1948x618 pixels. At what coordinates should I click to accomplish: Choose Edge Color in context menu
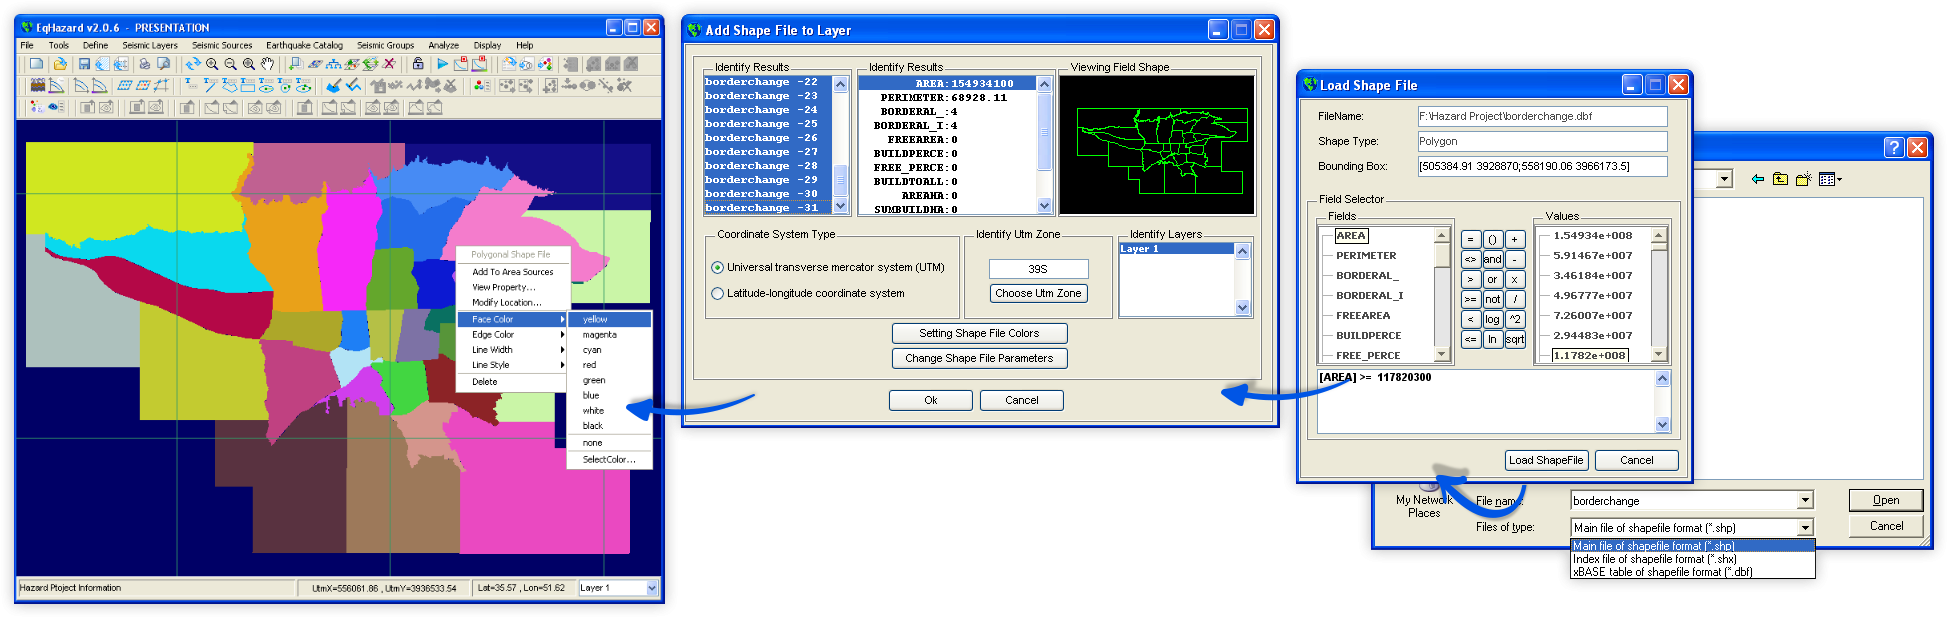pyautogui.click(x=493, y=335)
